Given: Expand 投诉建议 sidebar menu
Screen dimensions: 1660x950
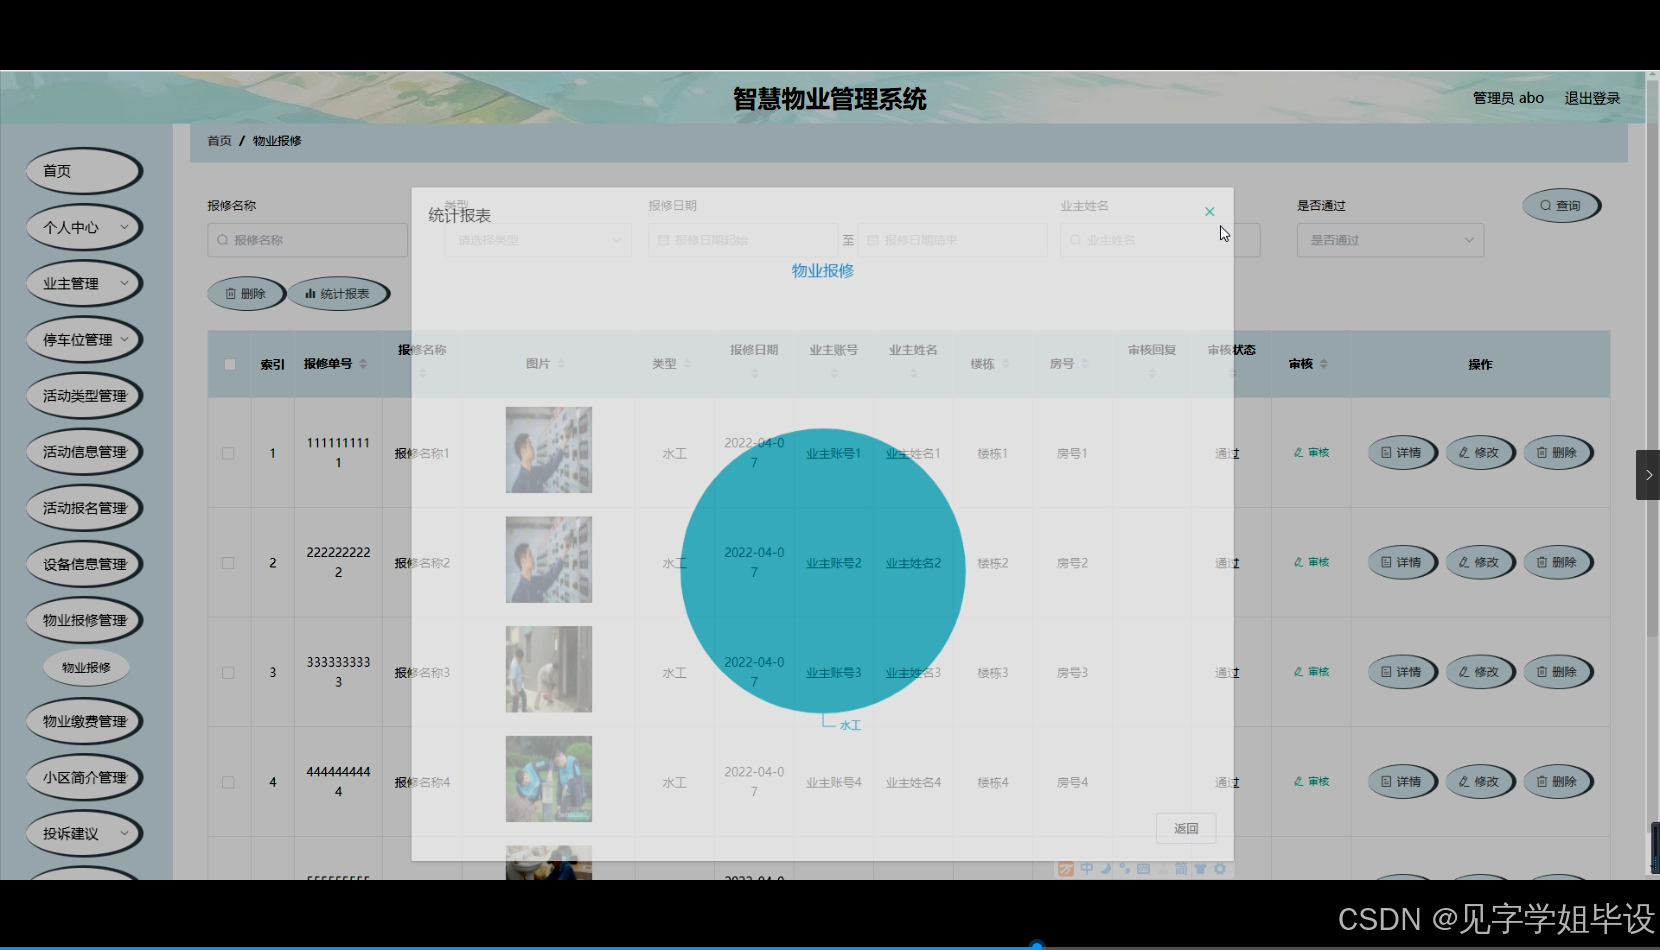Looking at the screenshot, I should pos(84,833).
